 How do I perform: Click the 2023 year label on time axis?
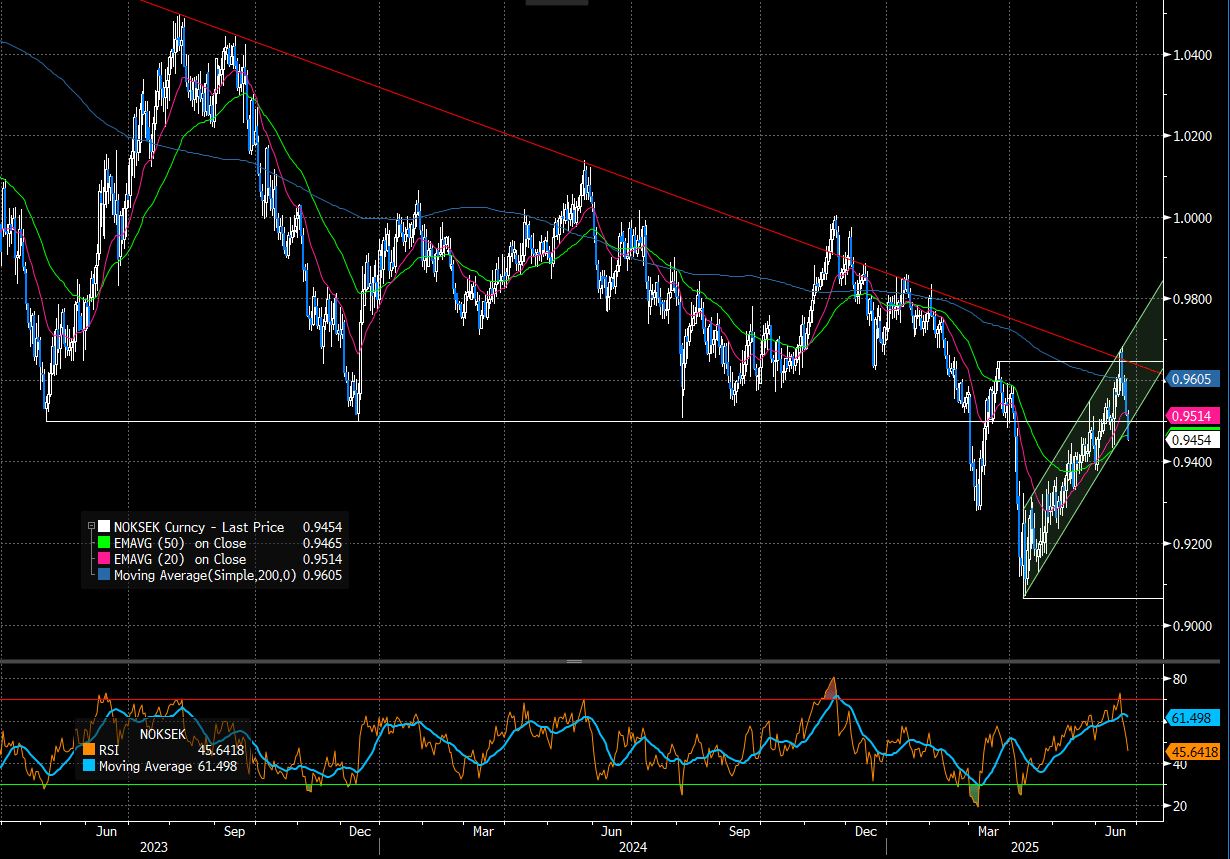coord(153,847)
